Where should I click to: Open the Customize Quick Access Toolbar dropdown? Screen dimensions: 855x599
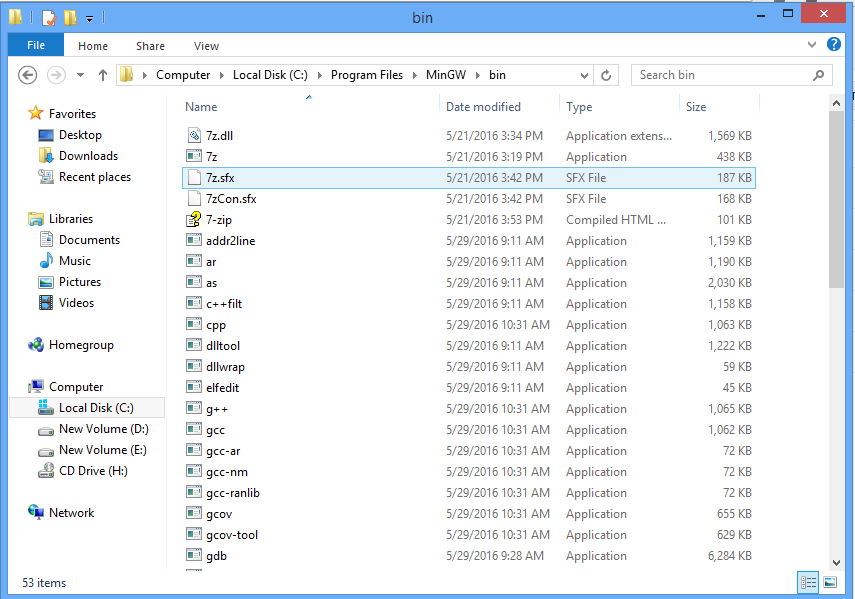point(89,19)
